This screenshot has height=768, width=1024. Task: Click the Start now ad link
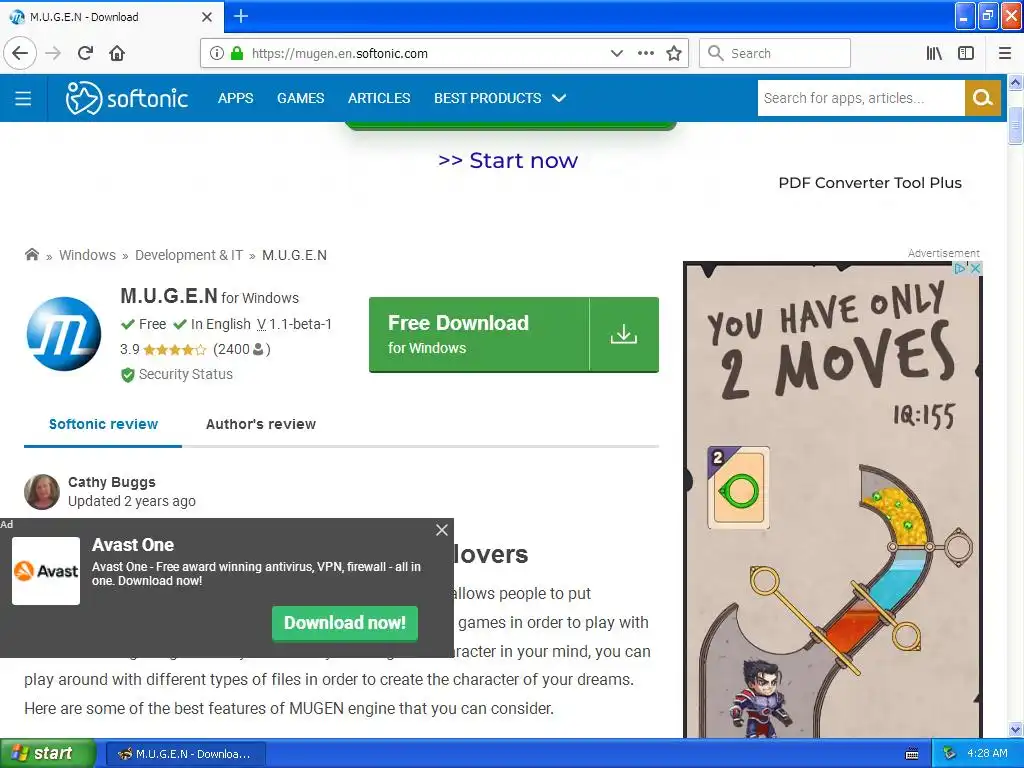(508, 160)
